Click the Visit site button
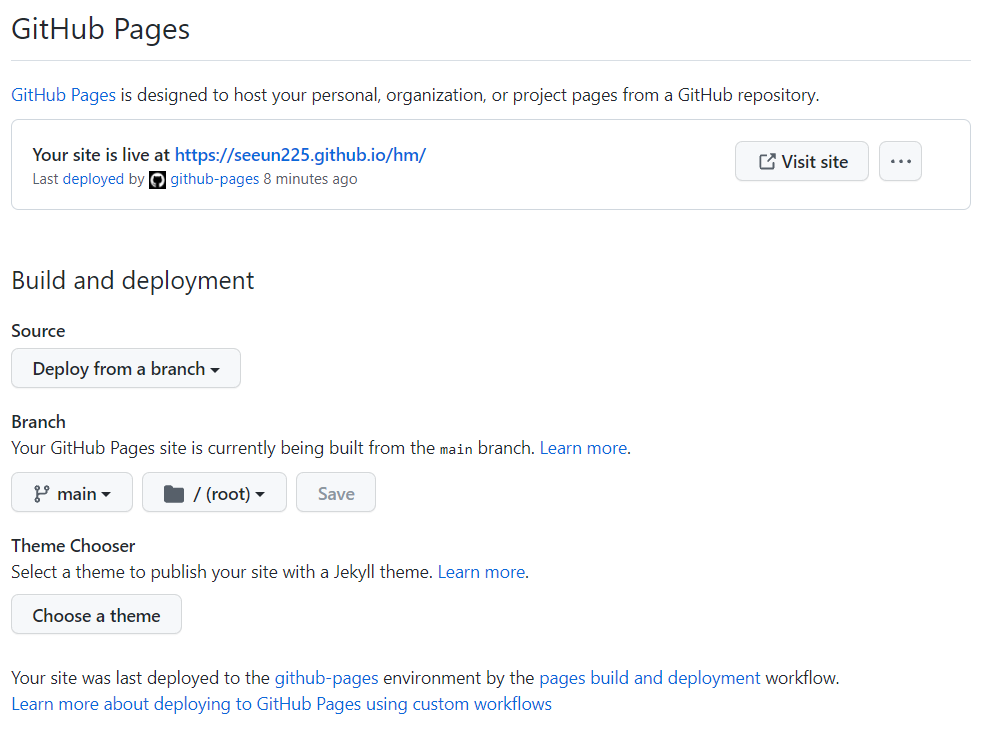Viewport: 998px width, 750px height. pyautogui.click(x=801, y=161)
